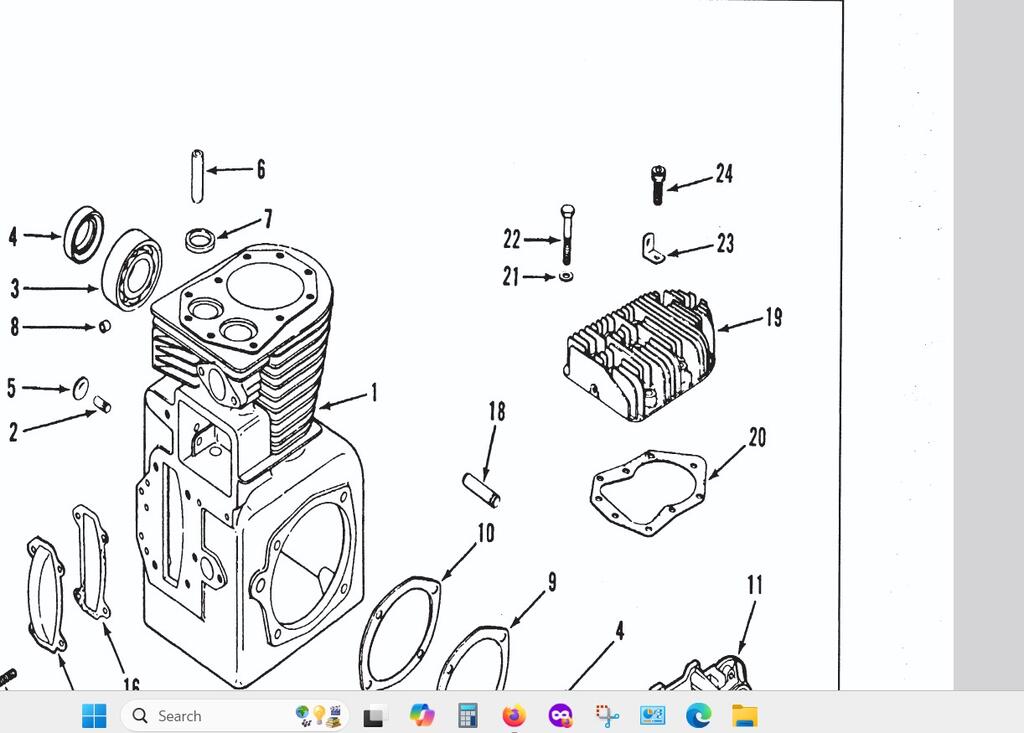The width and height of the screenshot is (1024, 733).
Task: Open the purple mask icon app
Action: click(560, 716)
